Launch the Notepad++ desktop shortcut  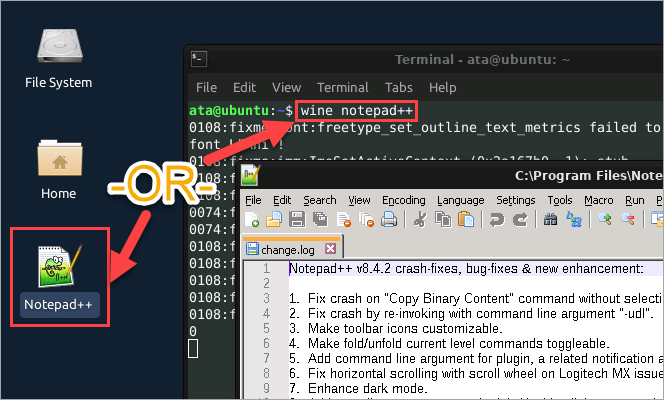click(59, 267)
